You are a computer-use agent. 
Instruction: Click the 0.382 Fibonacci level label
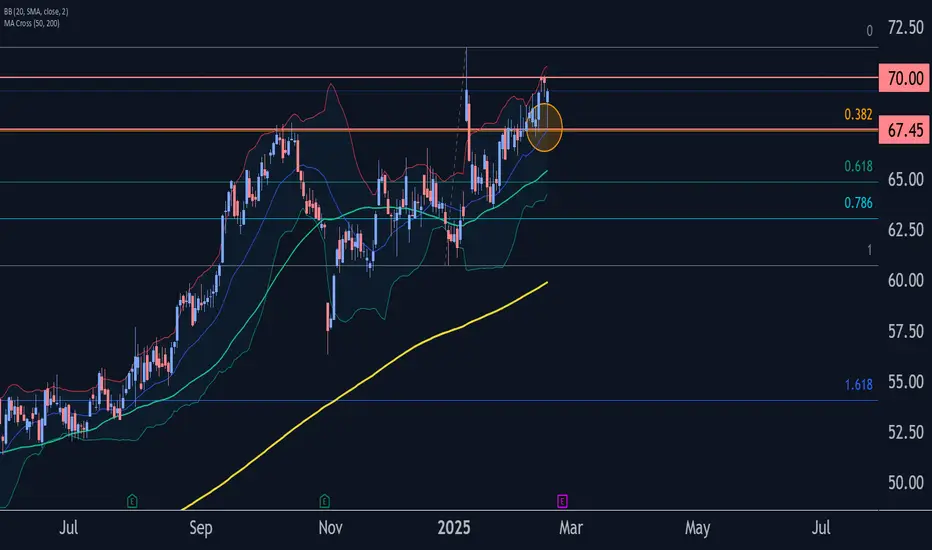(858, 115)
